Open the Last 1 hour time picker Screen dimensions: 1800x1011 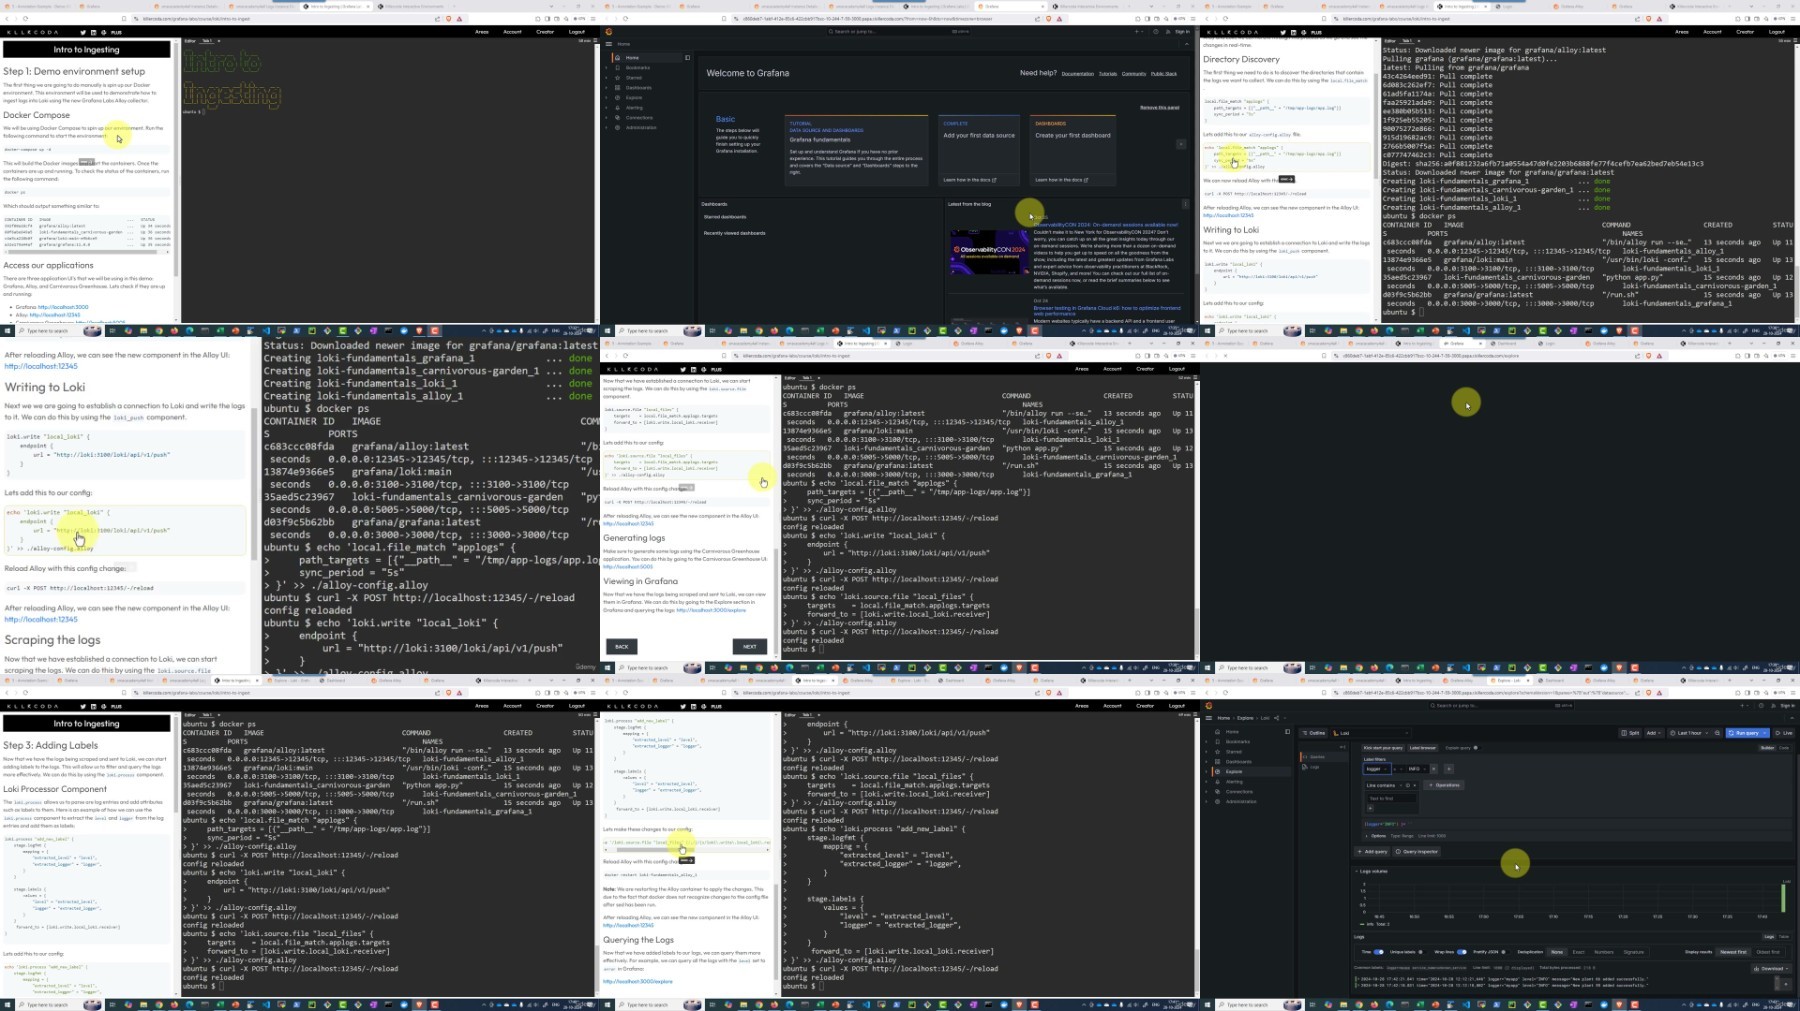1689,733
